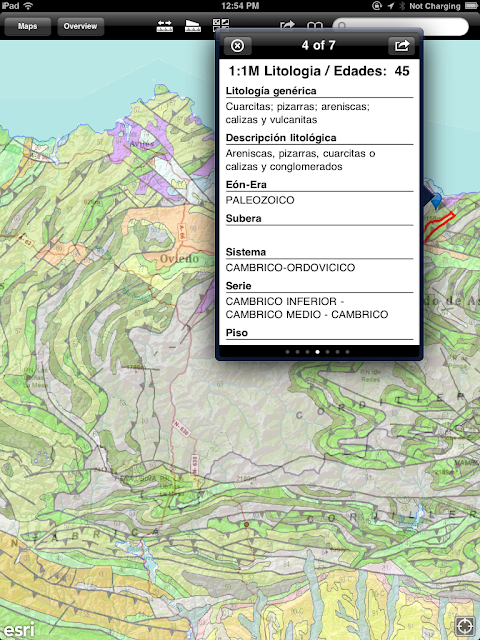Tap the 'PALEOZOICO' value

(260, 200)
